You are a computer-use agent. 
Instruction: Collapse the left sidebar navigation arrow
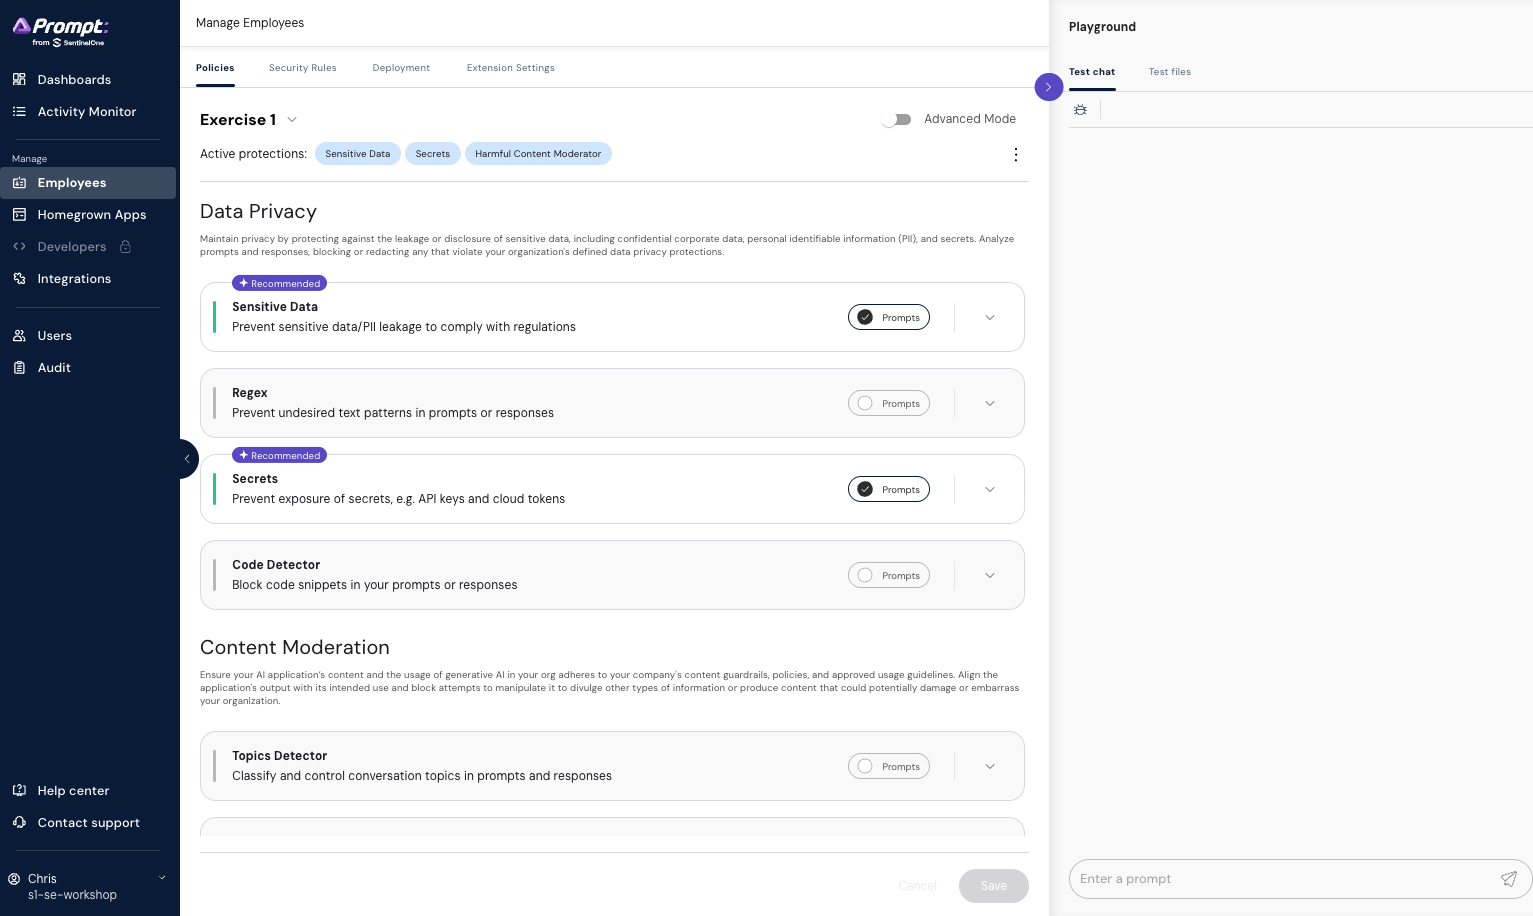(187, 459)
